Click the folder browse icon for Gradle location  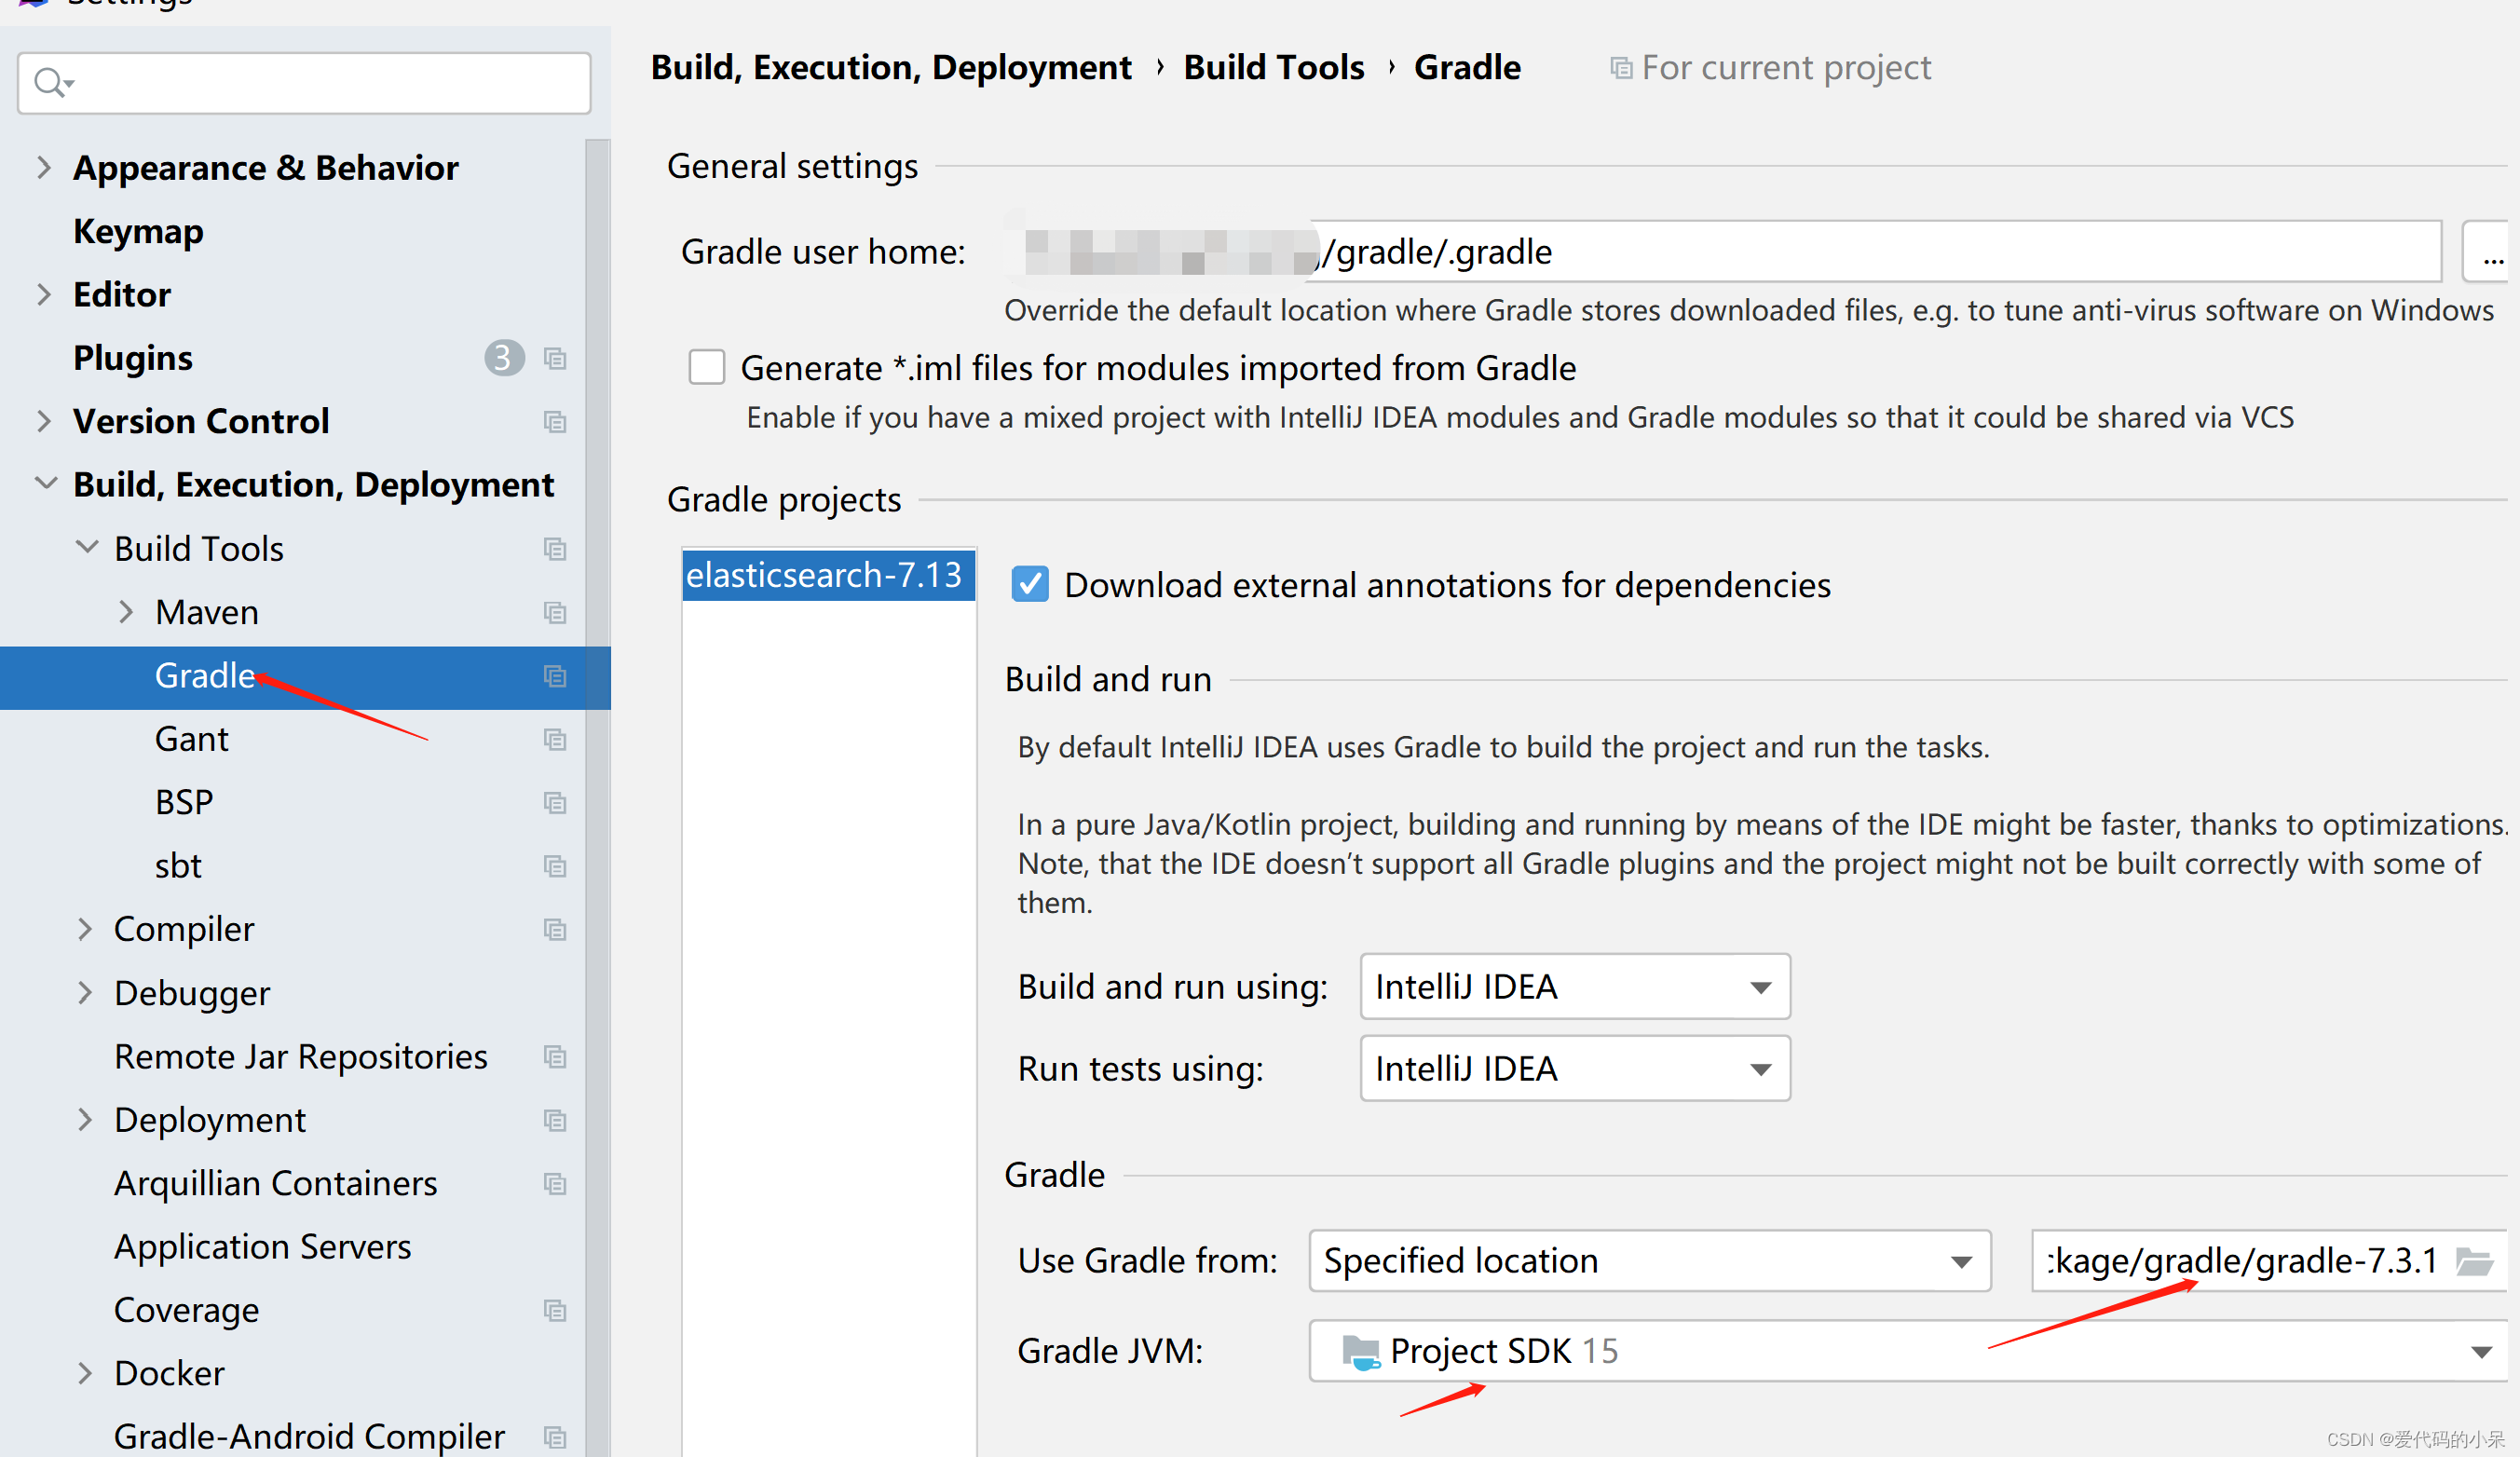point(2475,1262)
